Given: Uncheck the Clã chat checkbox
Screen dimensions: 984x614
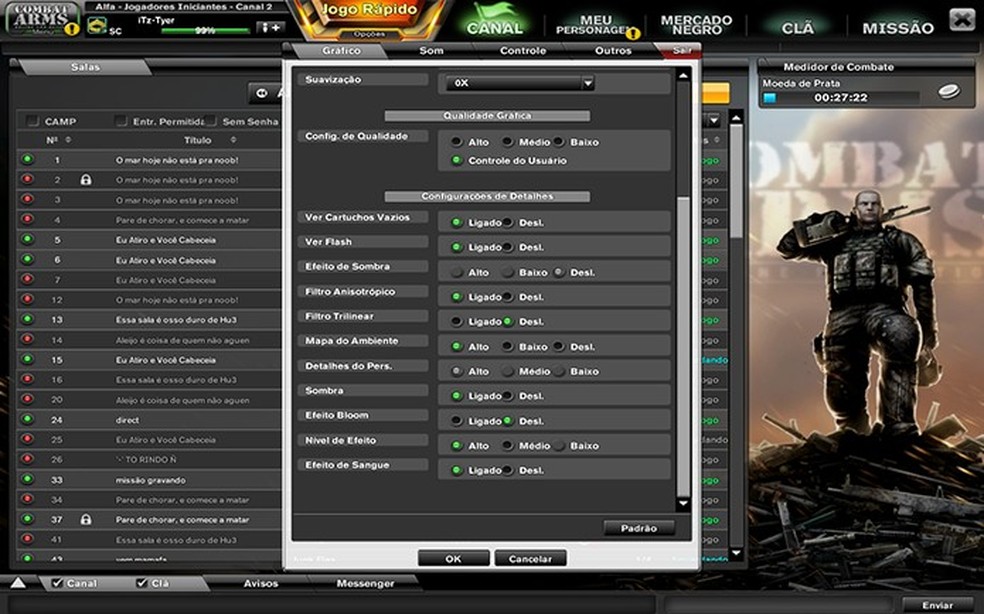Looking at the screenshot, I should click(x=142, y=583).
